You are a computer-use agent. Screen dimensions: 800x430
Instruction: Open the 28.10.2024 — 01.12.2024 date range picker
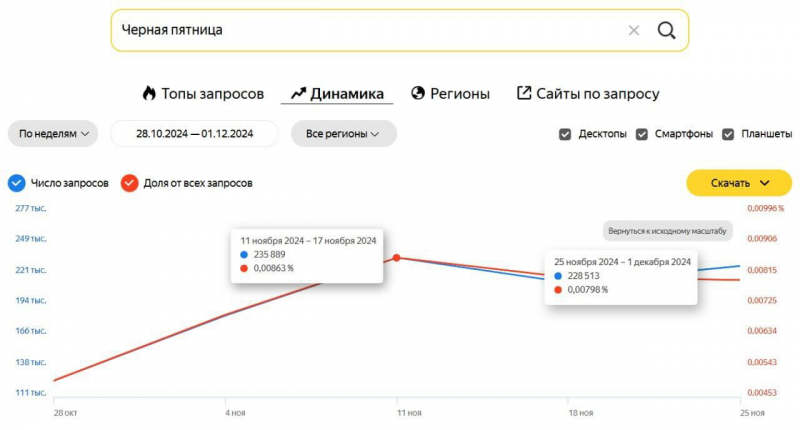[194, 134]
